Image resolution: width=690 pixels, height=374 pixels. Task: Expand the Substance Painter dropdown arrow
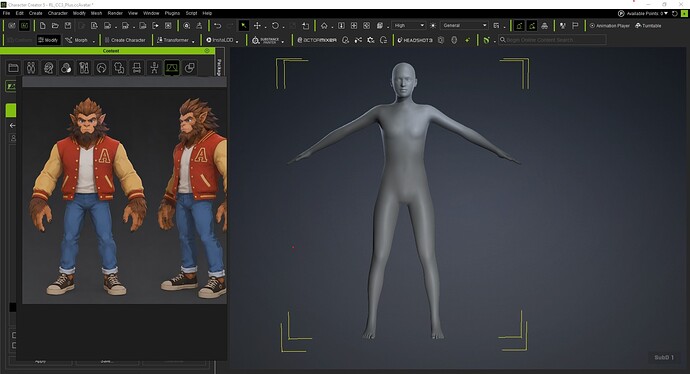click(x=283, y=41)
